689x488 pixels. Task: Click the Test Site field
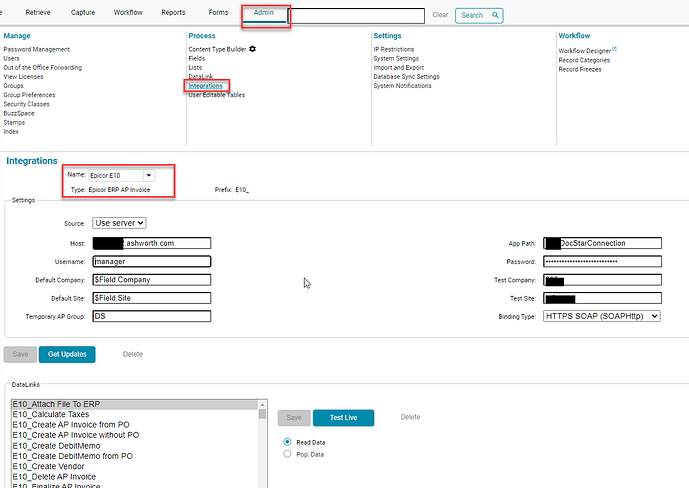pyautogui.click(x=602, y=298)
